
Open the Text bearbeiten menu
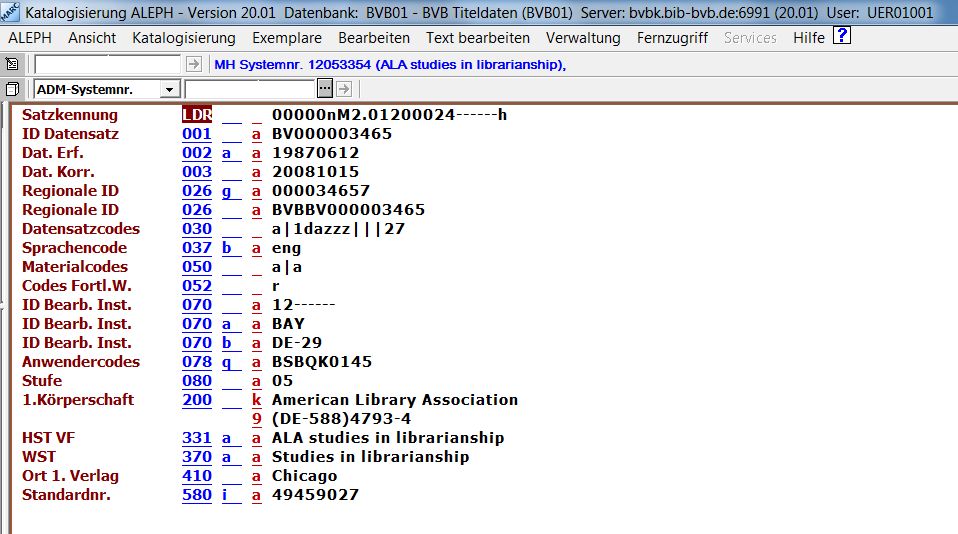[x=477, y=38]
